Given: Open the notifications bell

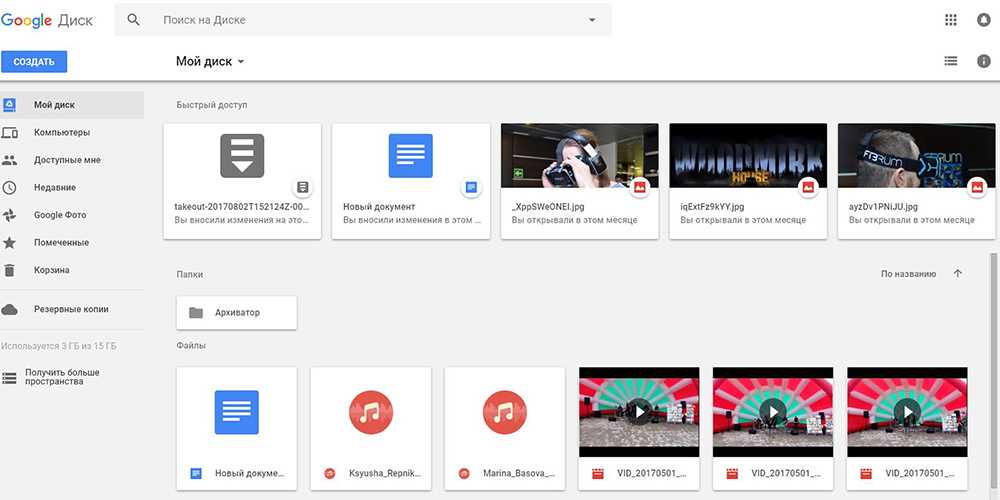Looking at the screenshot, I should [x=983, y=20].
